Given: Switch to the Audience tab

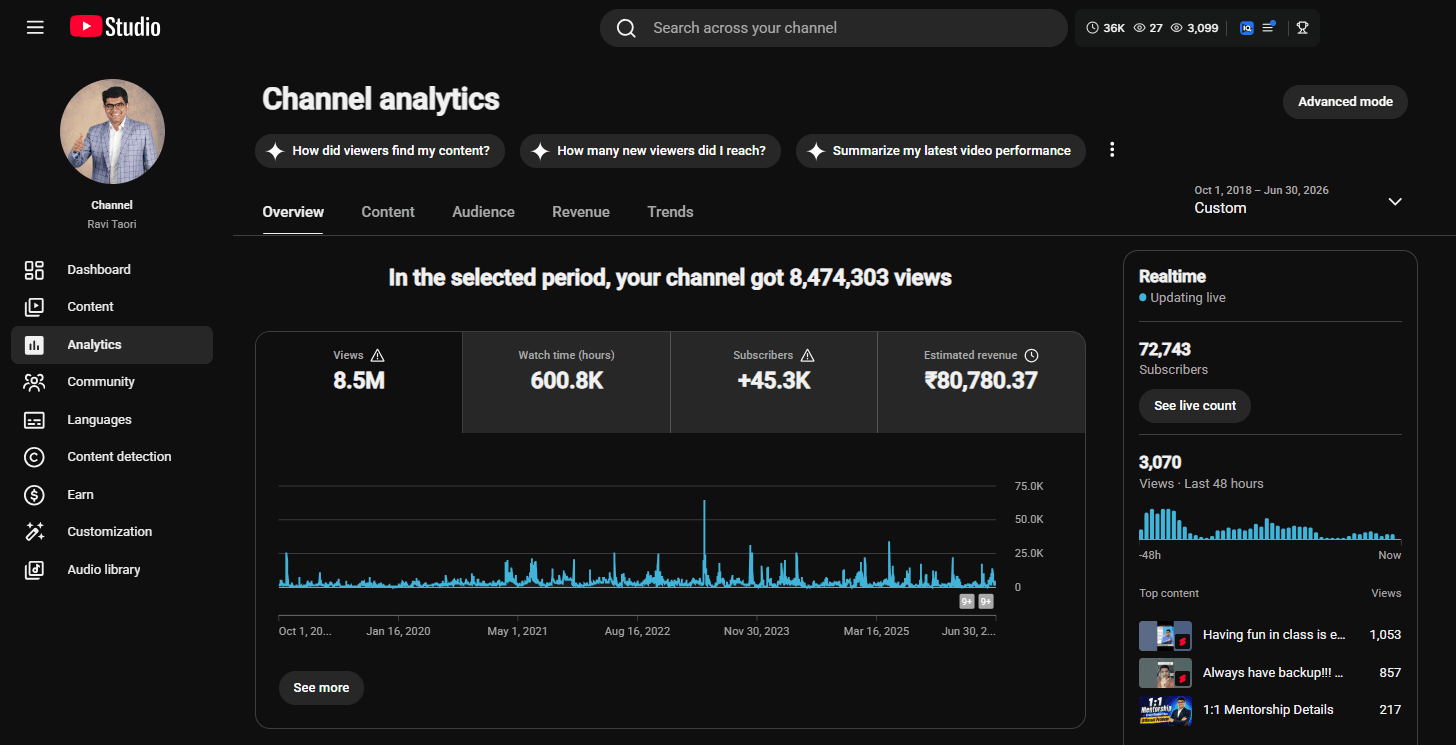Looking at the screenshot, I should point(483,212).
